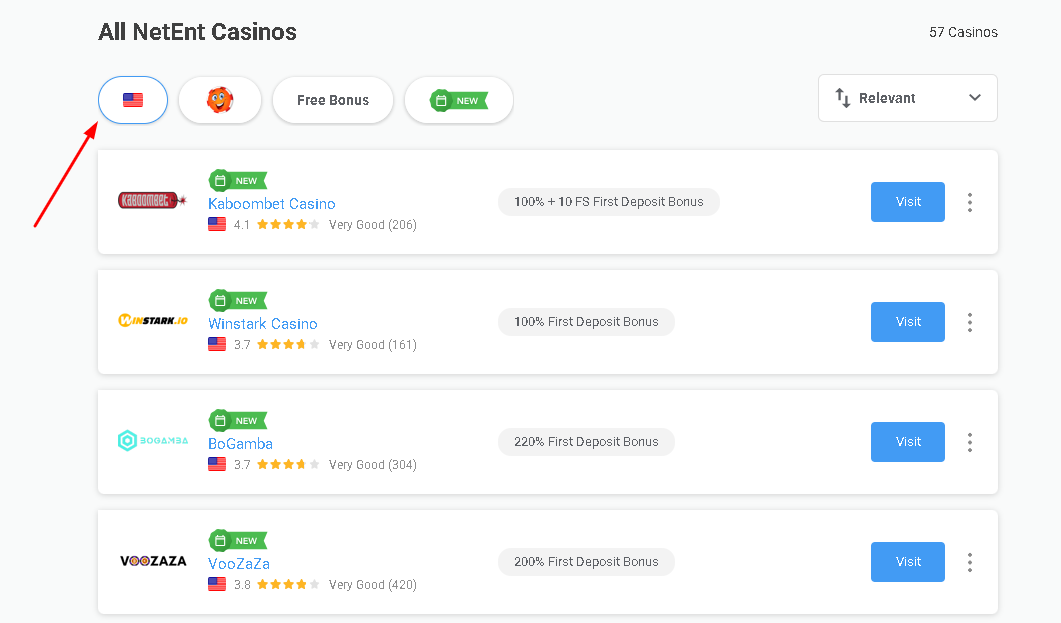The width and height of the screenshot is (1061, 623).
Task: Open the VooZaZa casino name link
Action: point(239,564)
